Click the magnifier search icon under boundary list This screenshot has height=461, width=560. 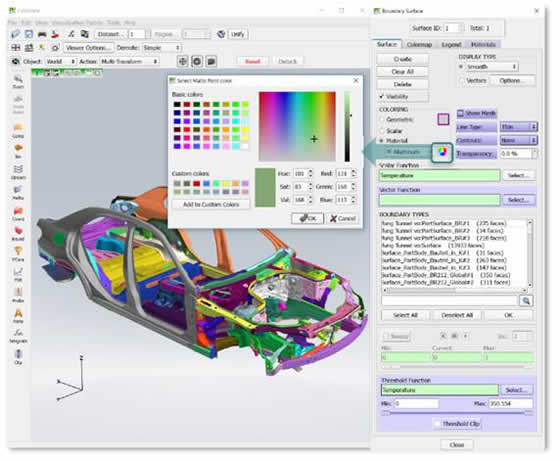point(526,301)
